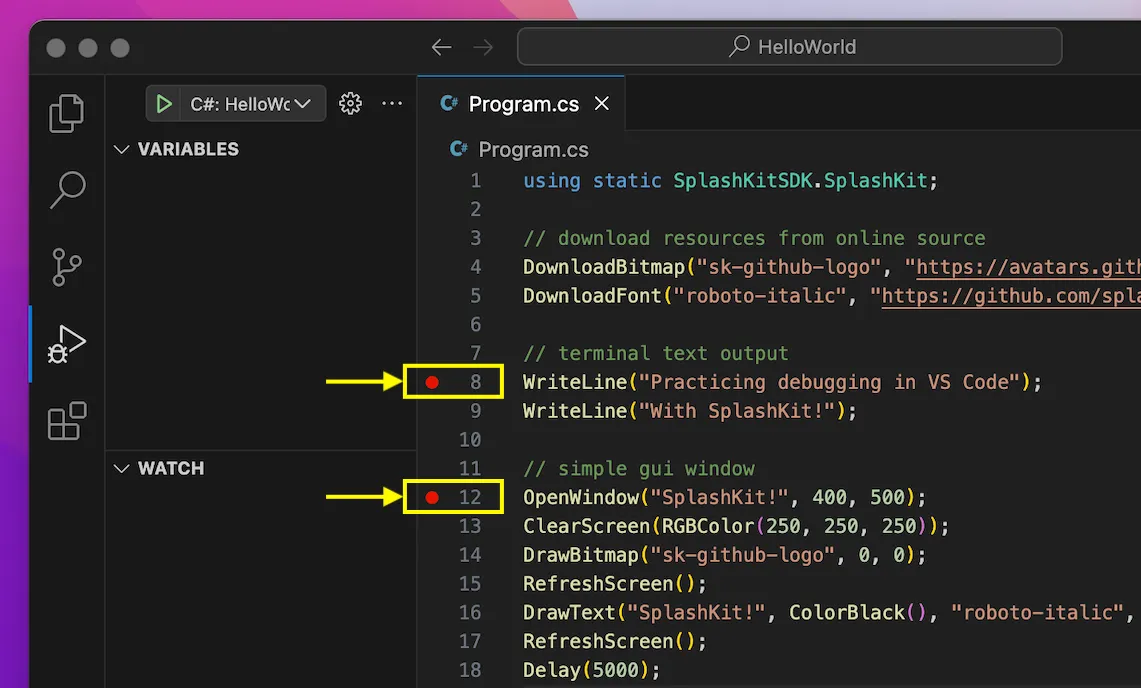The height and width of the screenshot is (688, 1141).
Task: Click the C# file icon in breadcrumb
Action: (458, 149)
